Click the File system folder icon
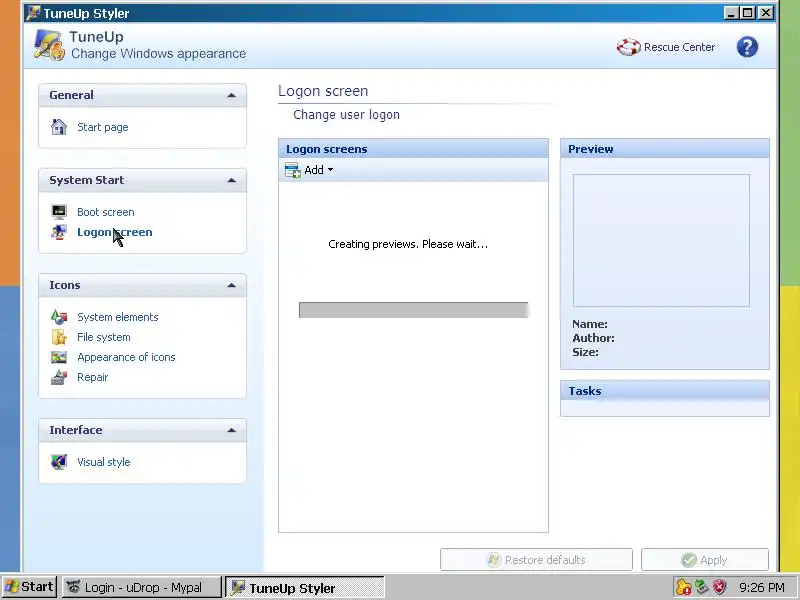 point(59,337)
